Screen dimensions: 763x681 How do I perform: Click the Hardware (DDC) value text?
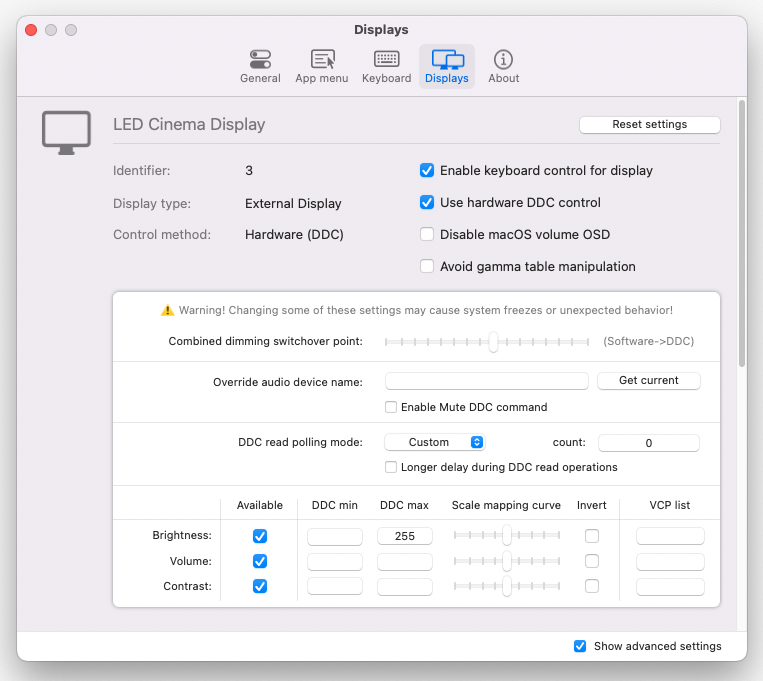[294, 235]
